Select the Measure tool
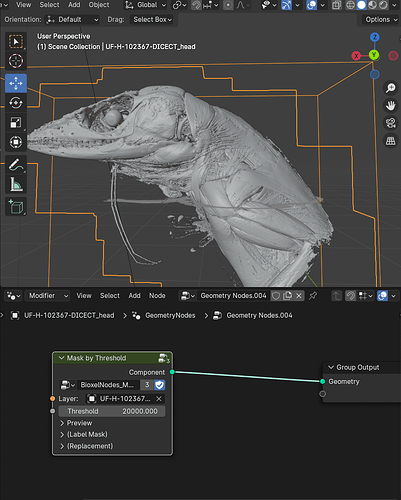This screenshot has width=401, height=500. [x=16, y=184]
